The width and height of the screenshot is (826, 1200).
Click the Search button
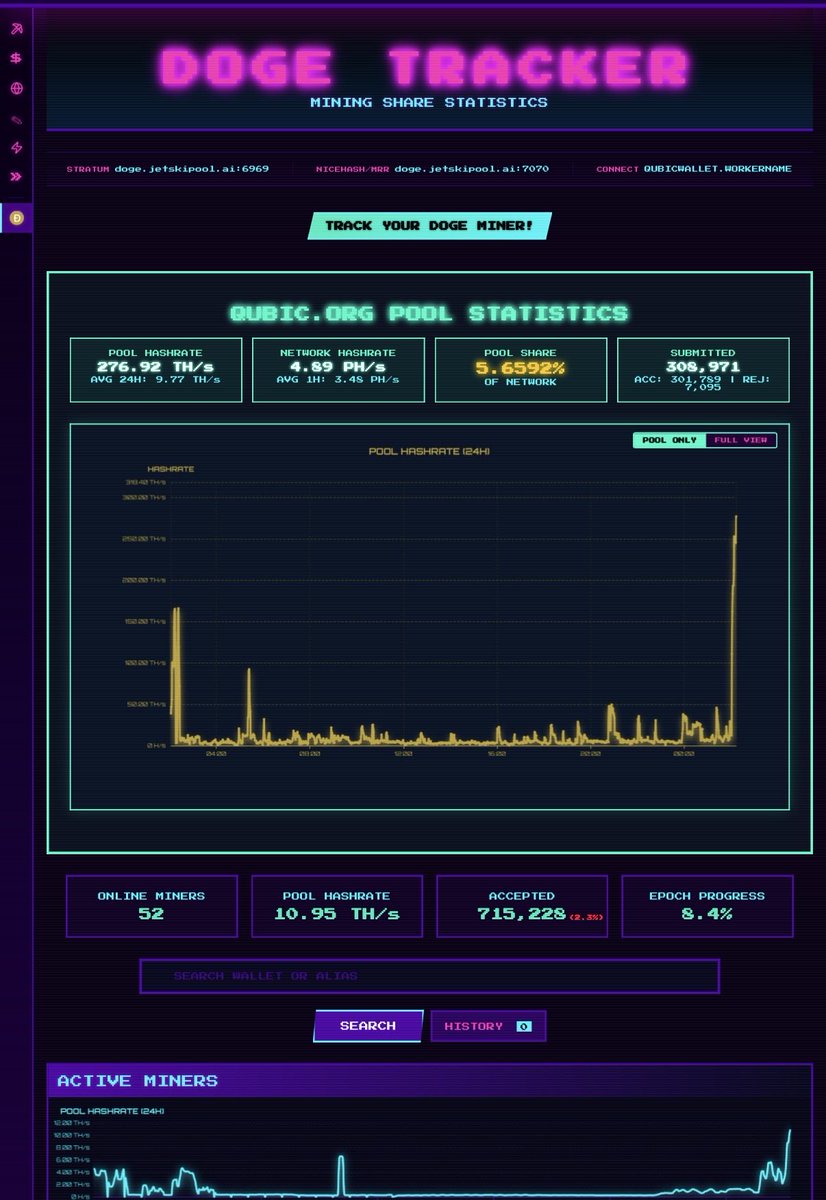tap(368, 1026)
